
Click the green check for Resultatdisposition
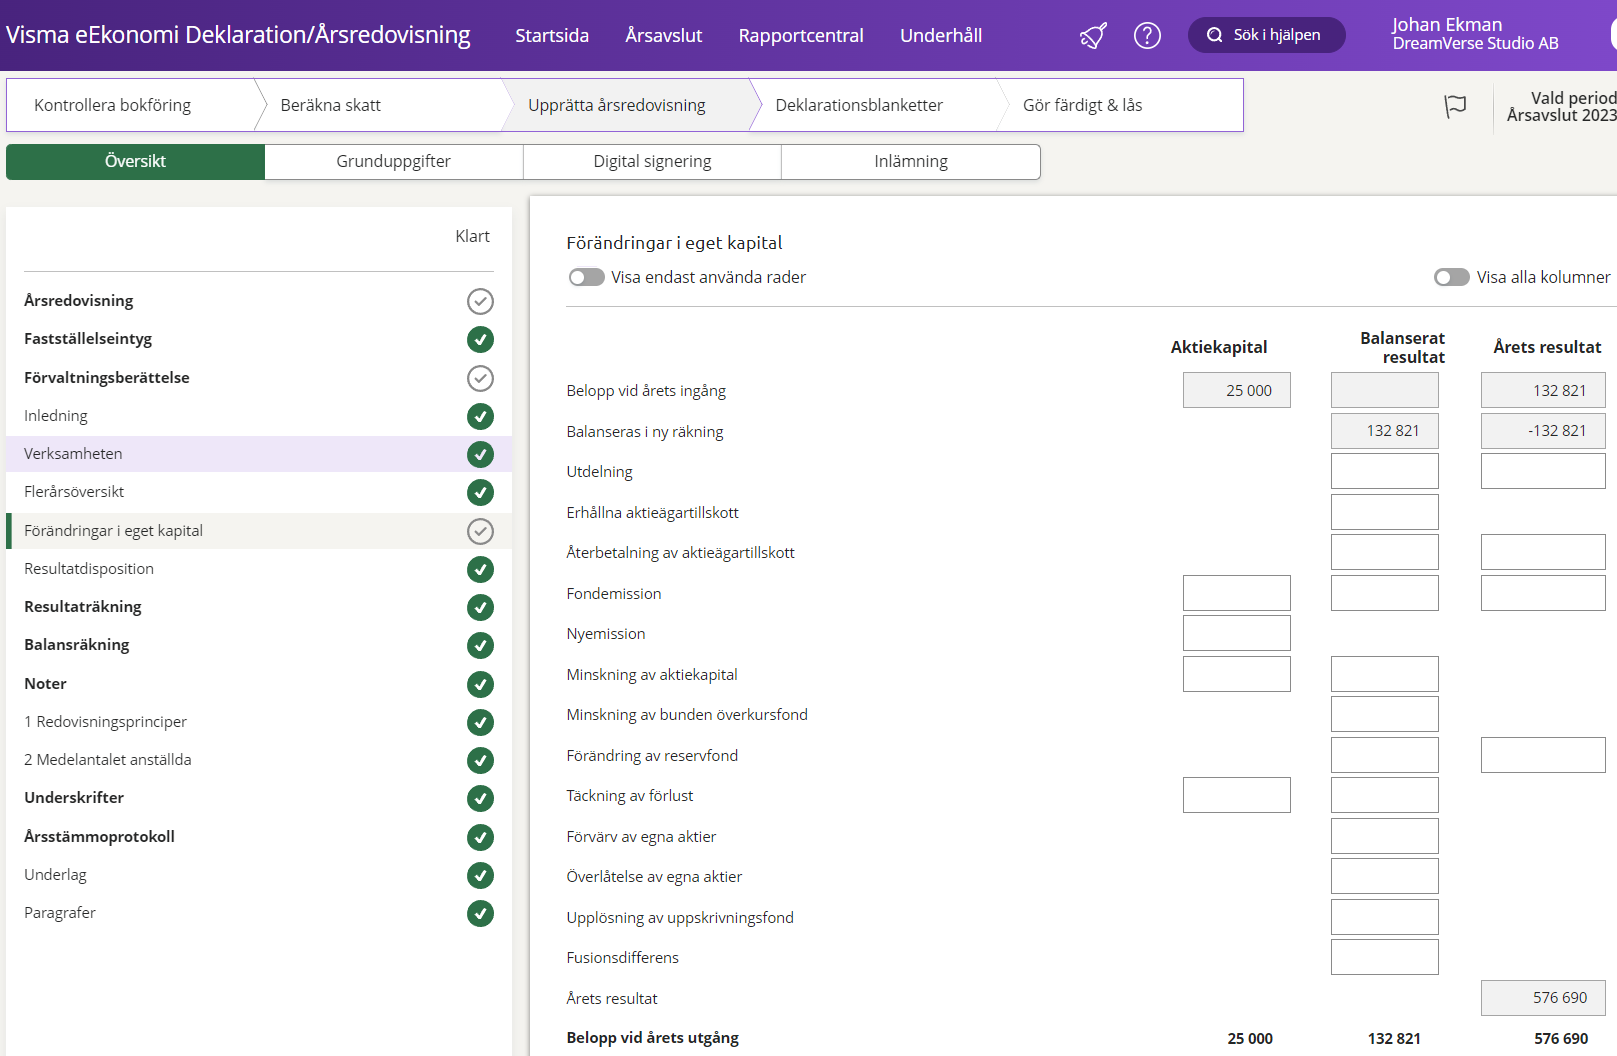[480, 569]
